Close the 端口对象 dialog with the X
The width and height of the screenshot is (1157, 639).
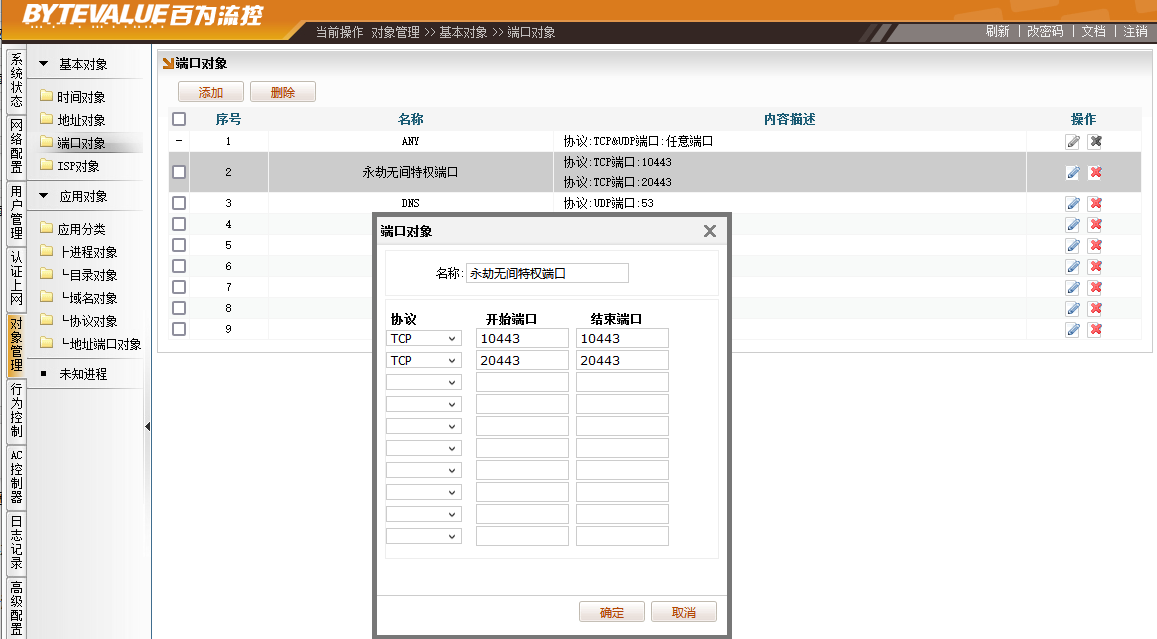[x=710, y=231]
